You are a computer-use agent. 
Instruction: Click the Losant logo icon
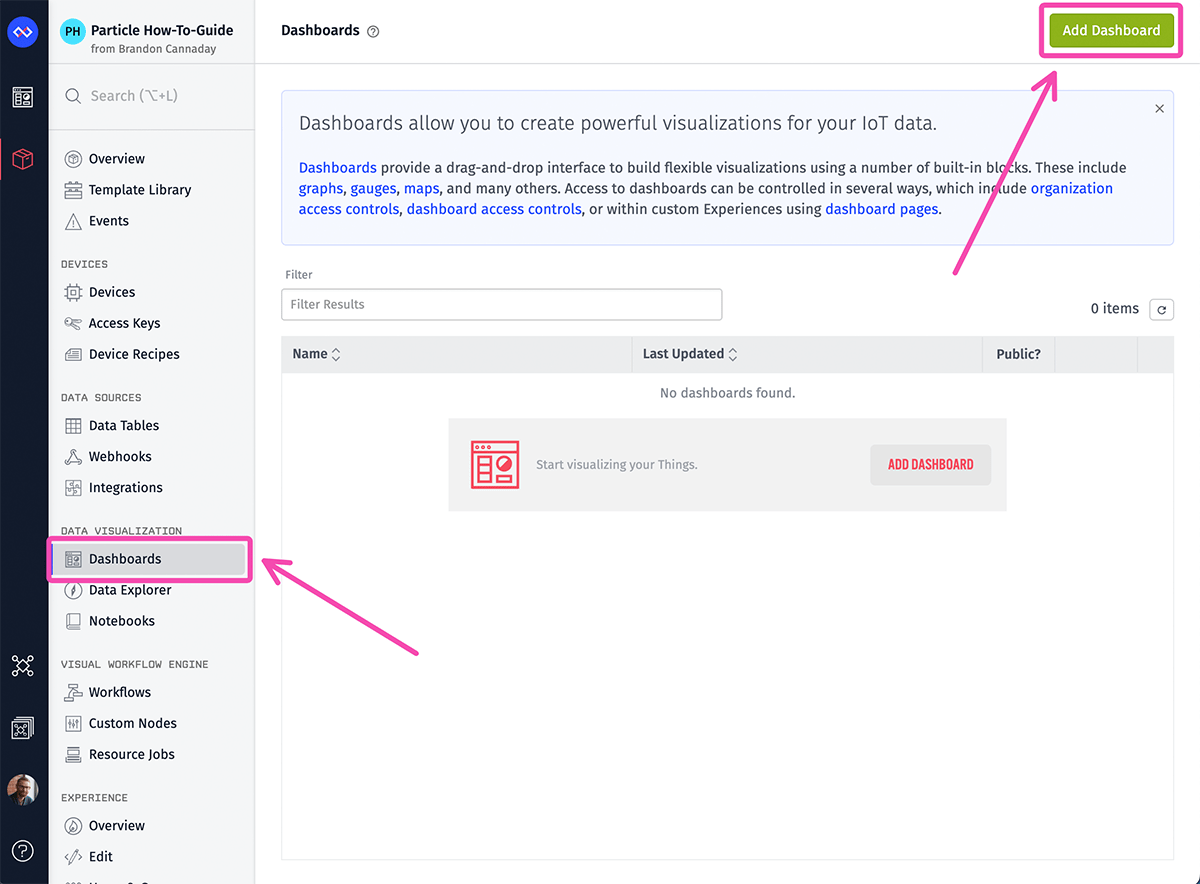click(x=23, y=32)
